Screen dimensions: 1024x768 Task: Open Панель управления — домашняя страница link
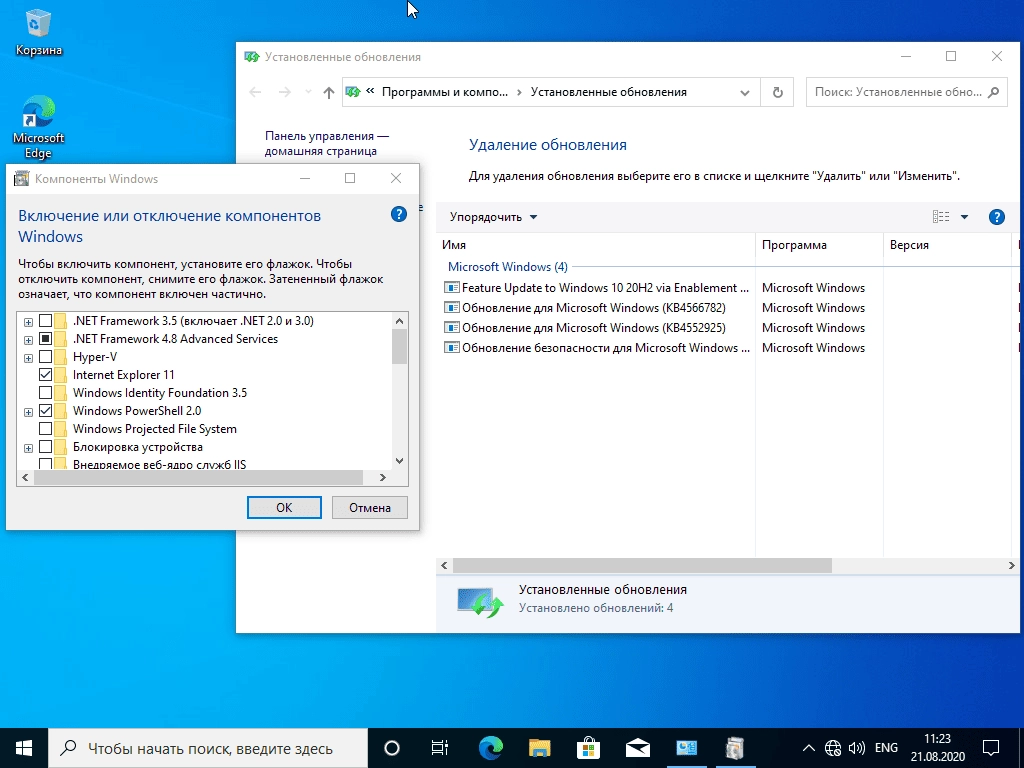[327, 143]
